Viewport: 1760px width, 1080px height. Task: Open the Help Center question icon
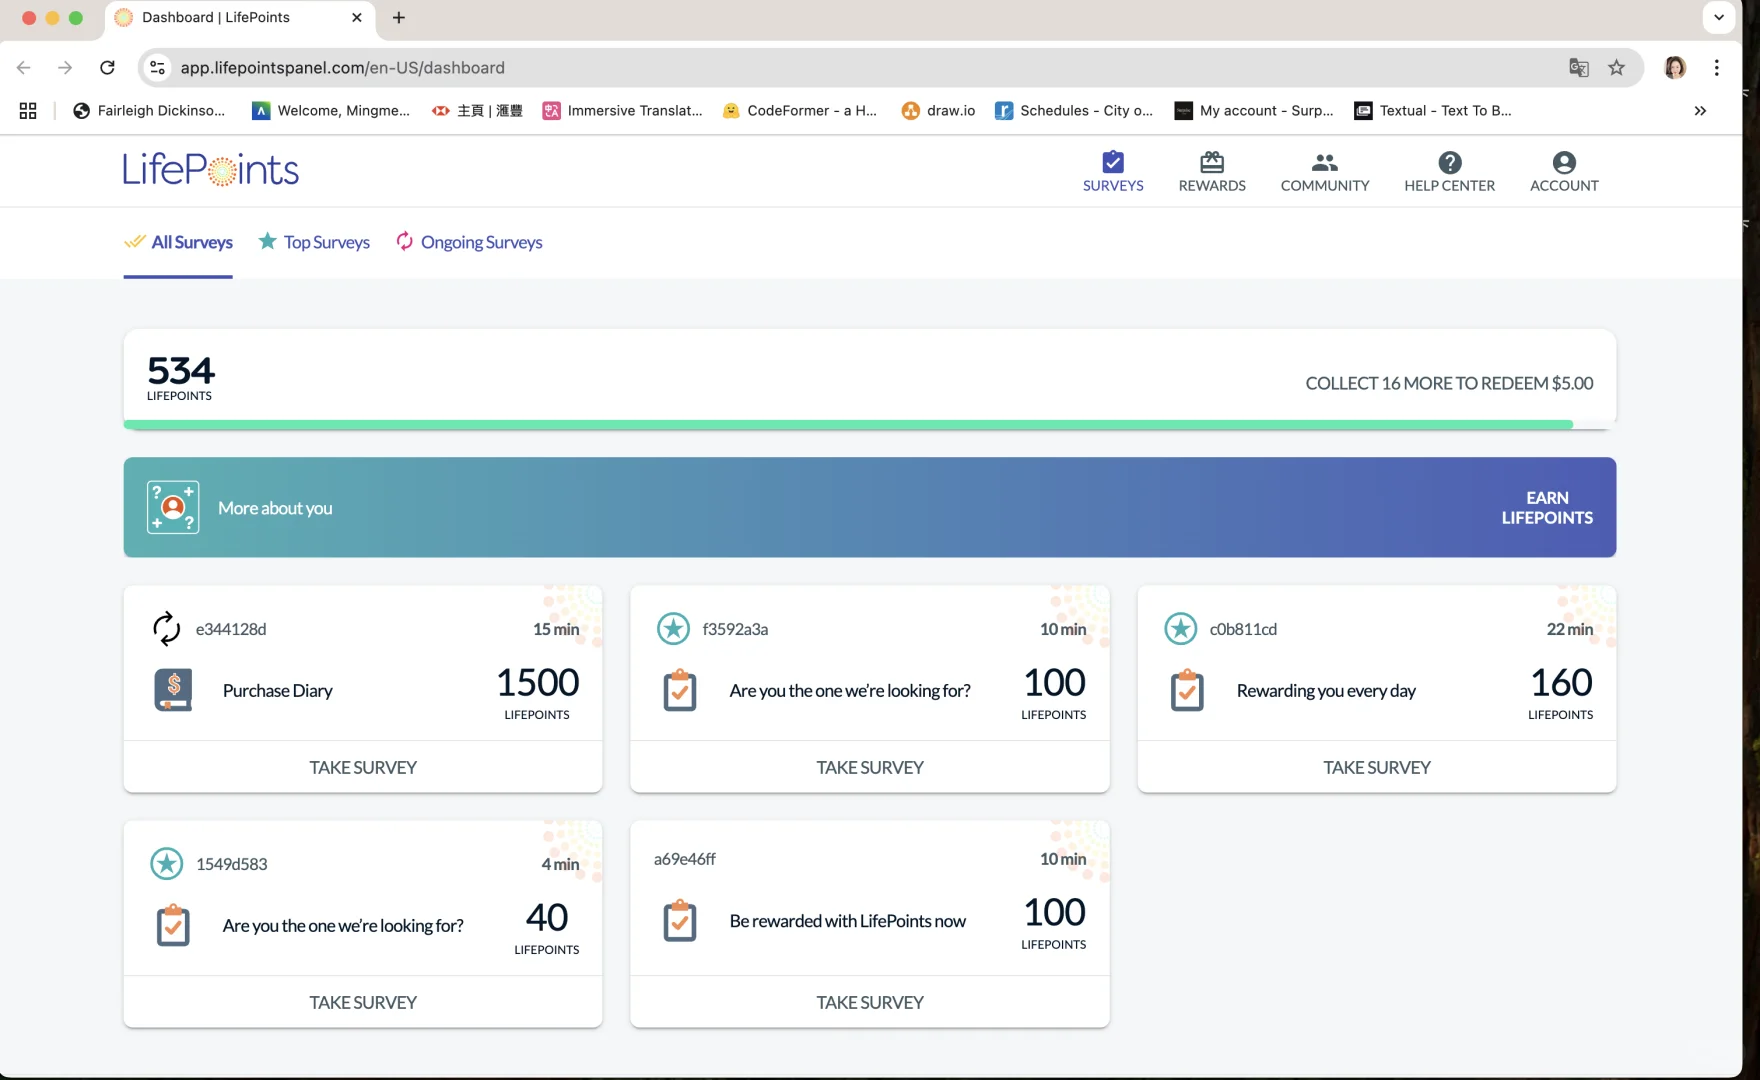click(1450, 162)
